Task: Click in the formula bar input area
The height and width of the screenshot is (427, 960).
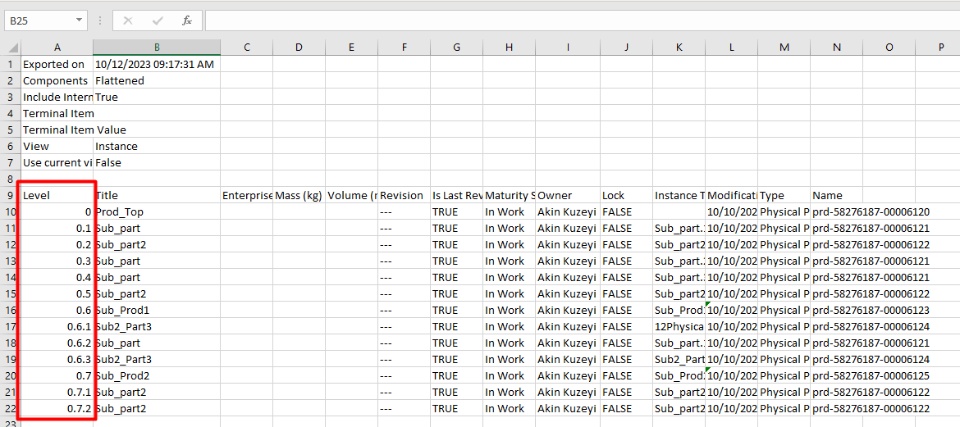Action: (580, 20)
